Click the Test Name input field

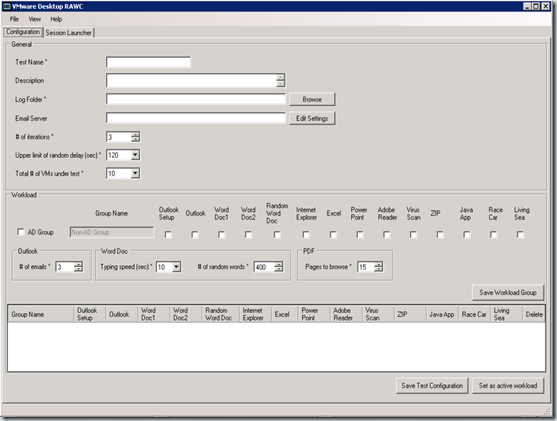click(148, 62)
